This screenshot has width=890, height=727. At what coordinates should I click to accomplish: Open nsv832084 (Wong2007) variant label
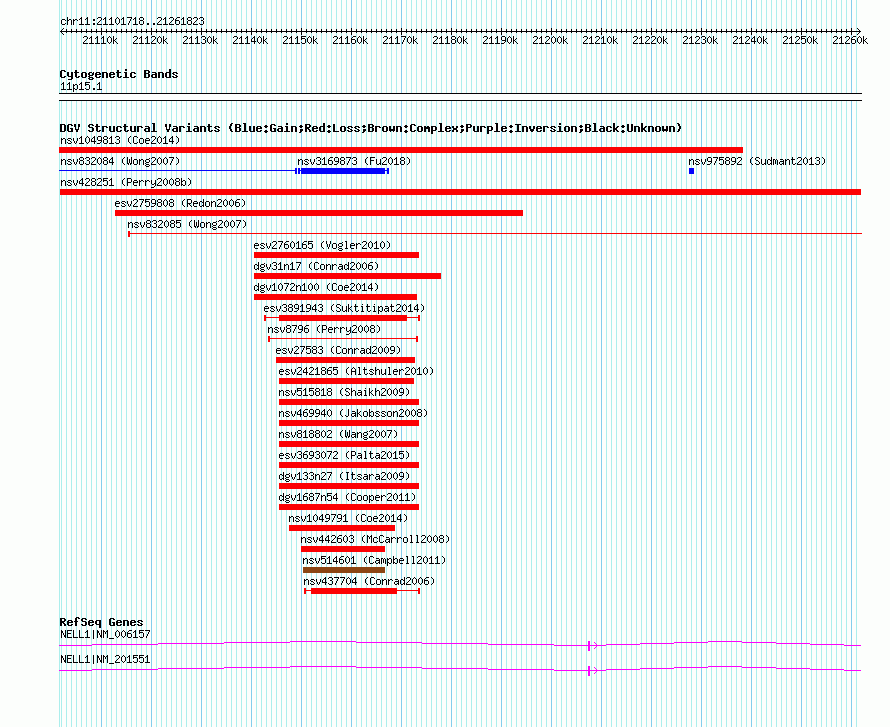coord(120,161)
